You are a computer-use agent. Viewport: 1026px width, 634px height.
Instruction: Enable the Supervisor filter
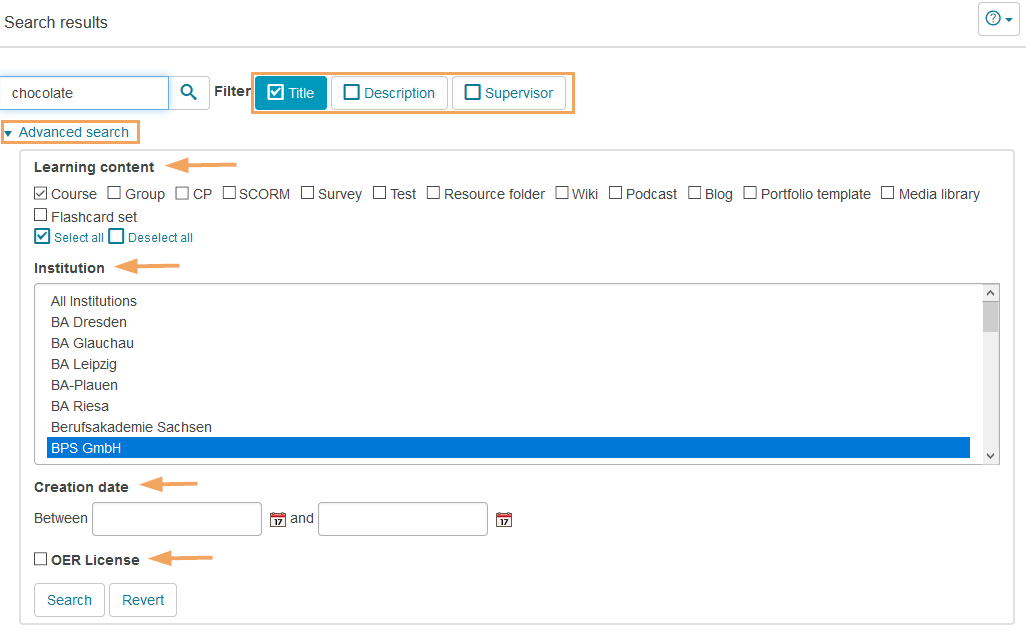click(509, 93)
